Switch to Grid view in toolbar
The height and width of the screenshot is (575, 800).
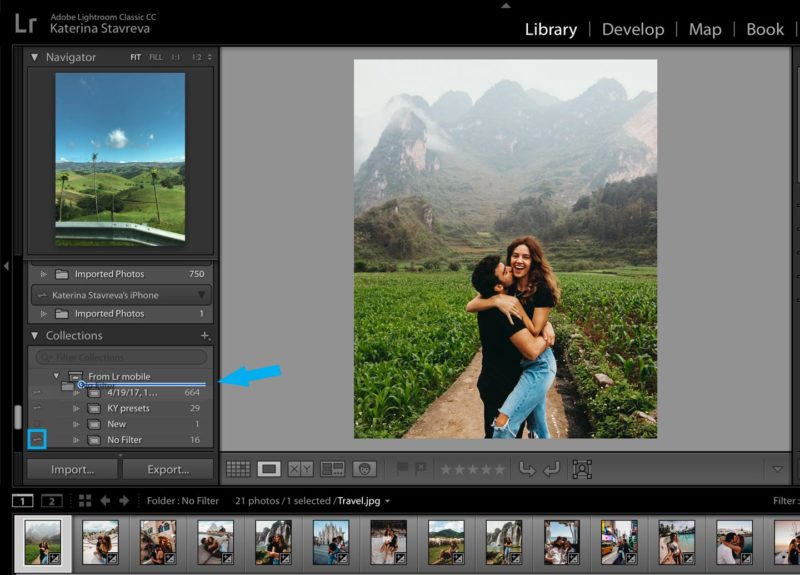pos(237,468)
